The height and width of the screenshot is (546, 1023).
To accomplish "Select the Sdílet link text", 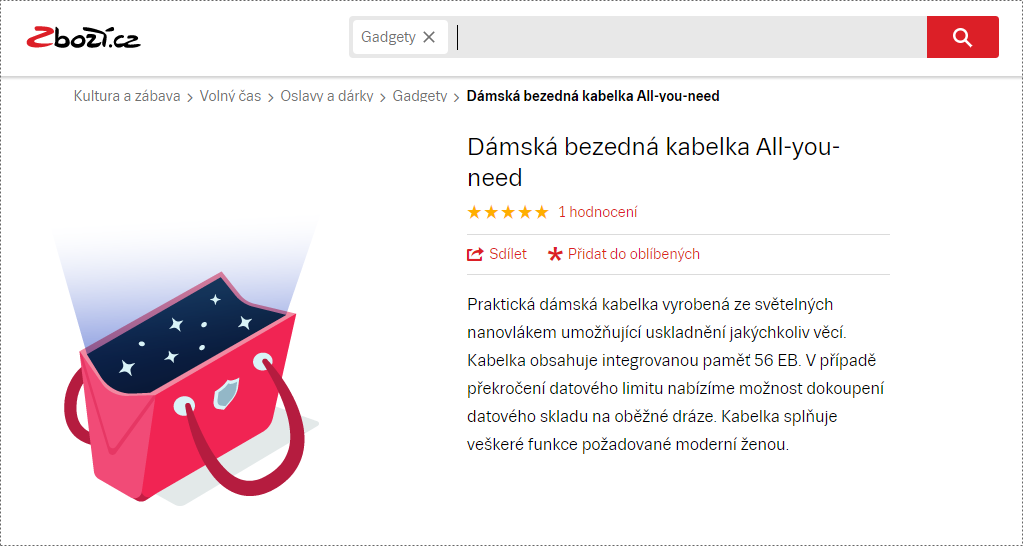I will click(x=508, y=254).
